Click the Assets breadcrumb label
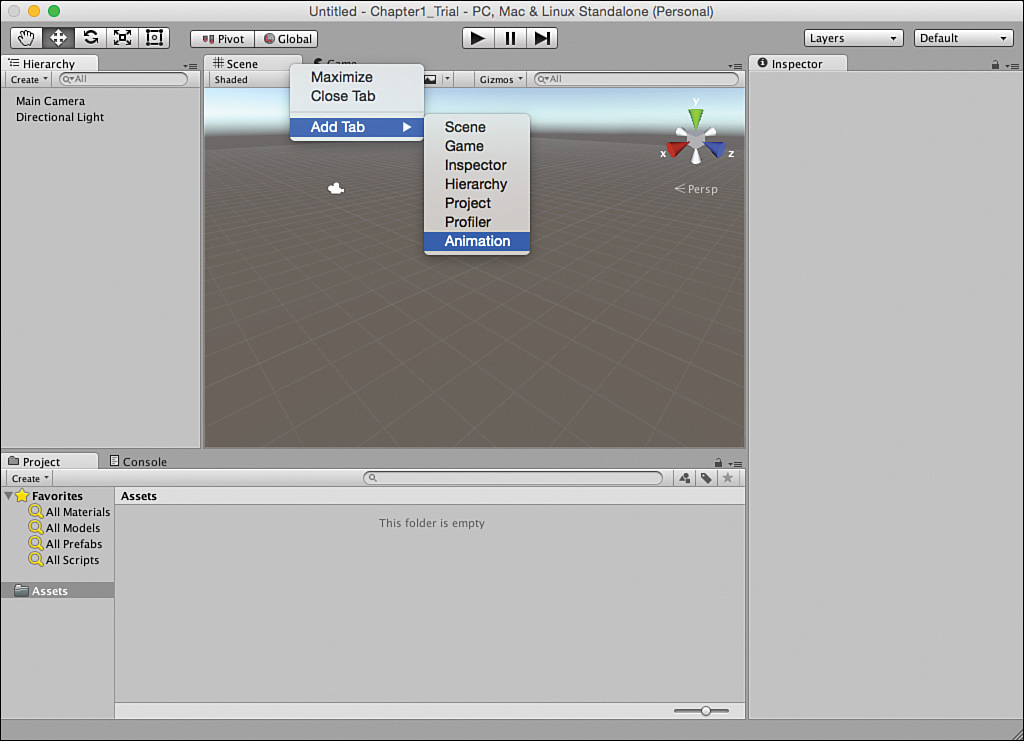Image resolution: width=1024 pixels, height=741 pixels. coord(138,496)
